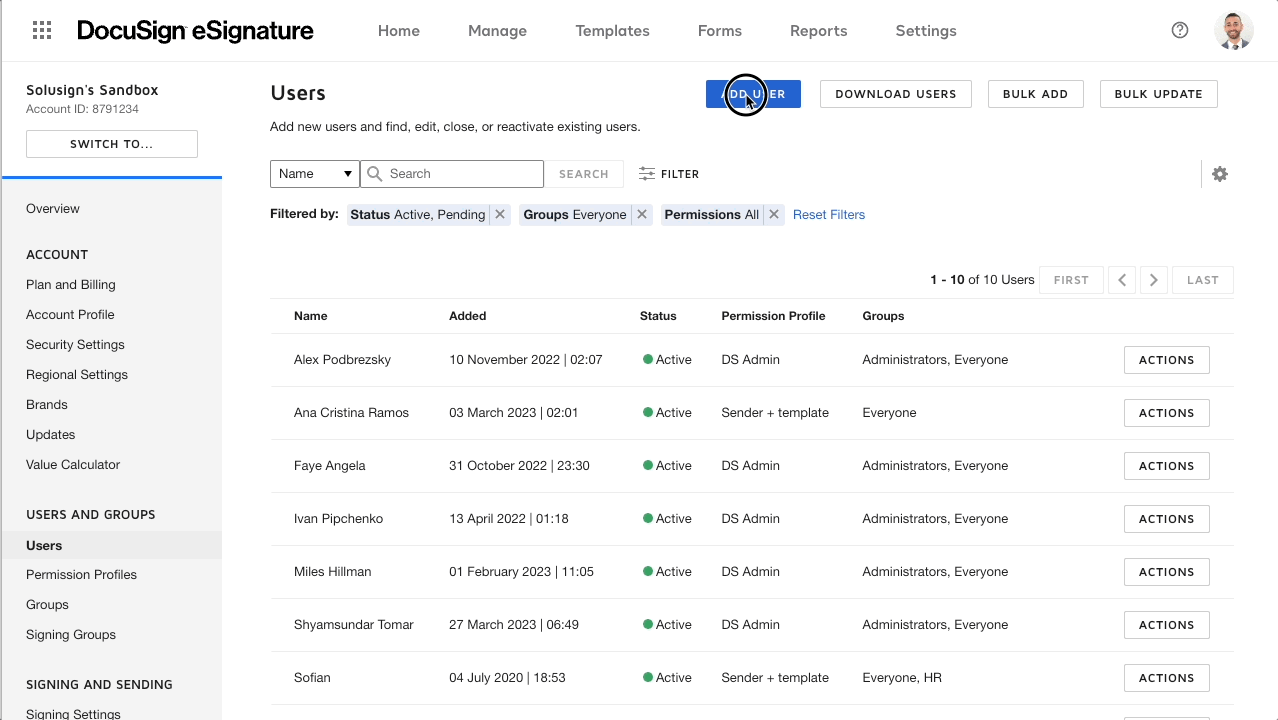Image resolution: width=1278 pixels, height=720 pixels.
Task: Click the Added column header
Action: tap(468, 316)
